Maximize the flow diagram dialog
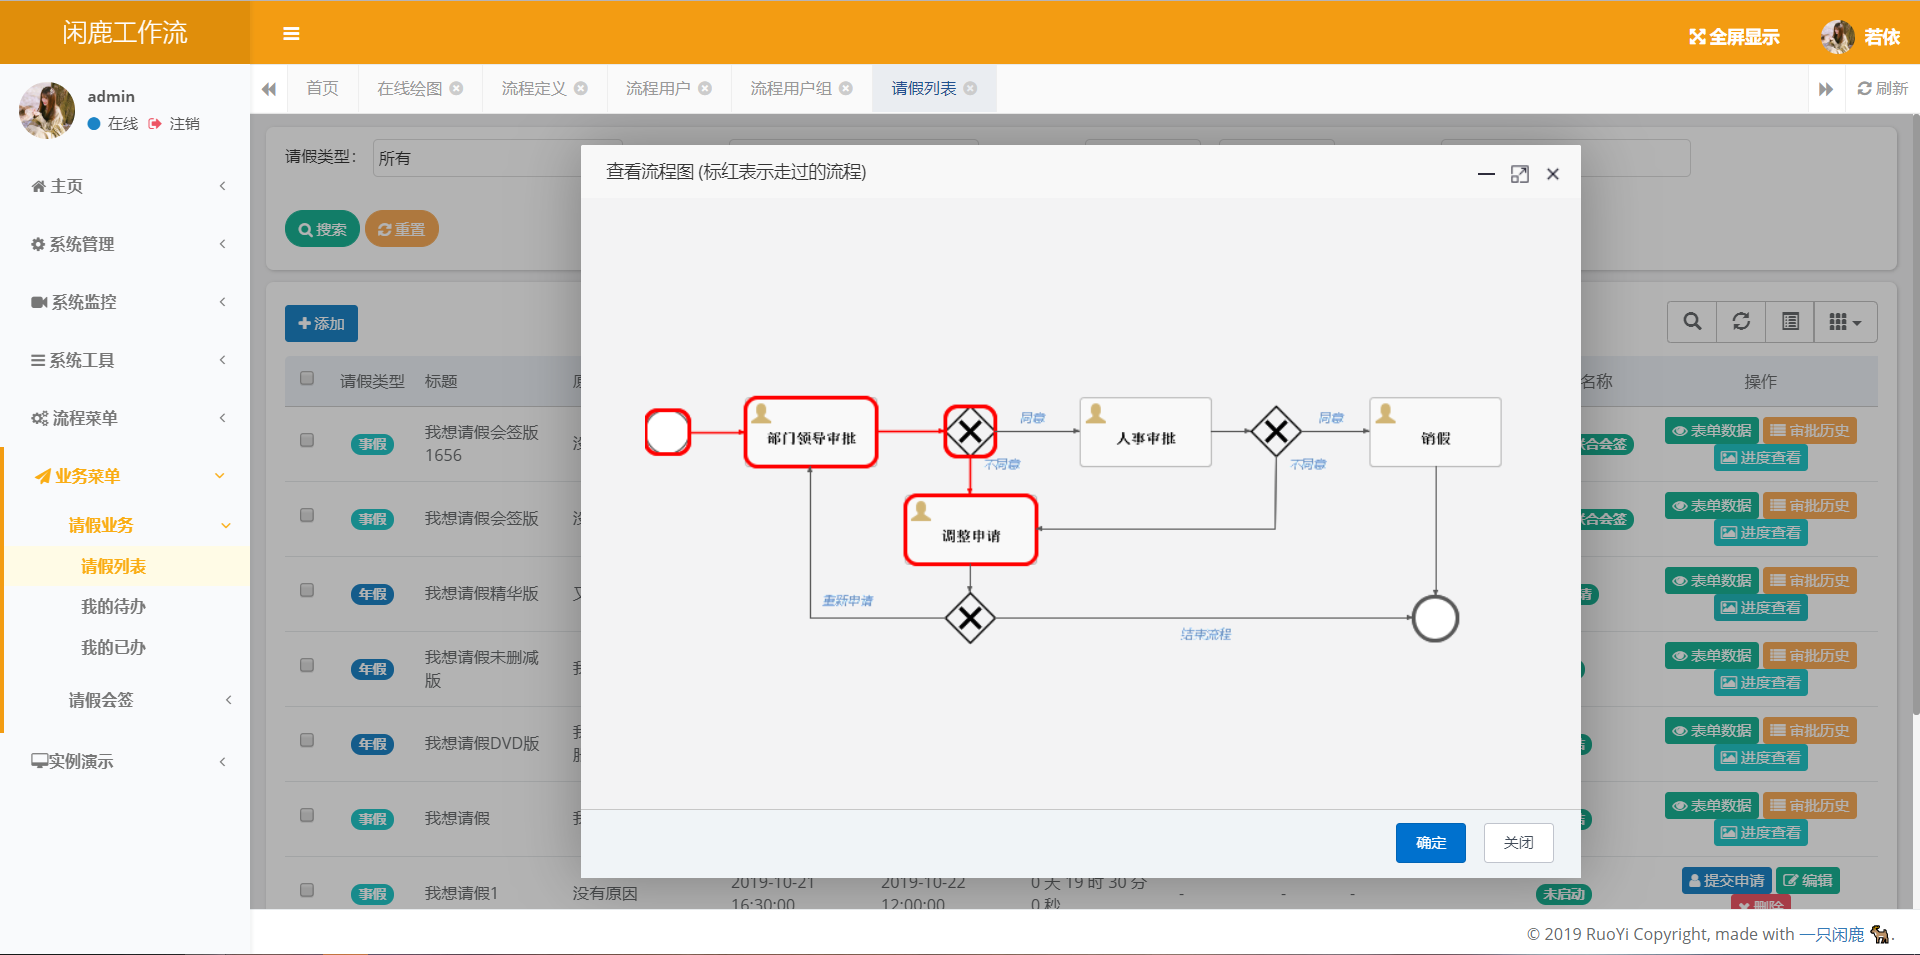This screenshot has width=1920, height=955. 1520,174
